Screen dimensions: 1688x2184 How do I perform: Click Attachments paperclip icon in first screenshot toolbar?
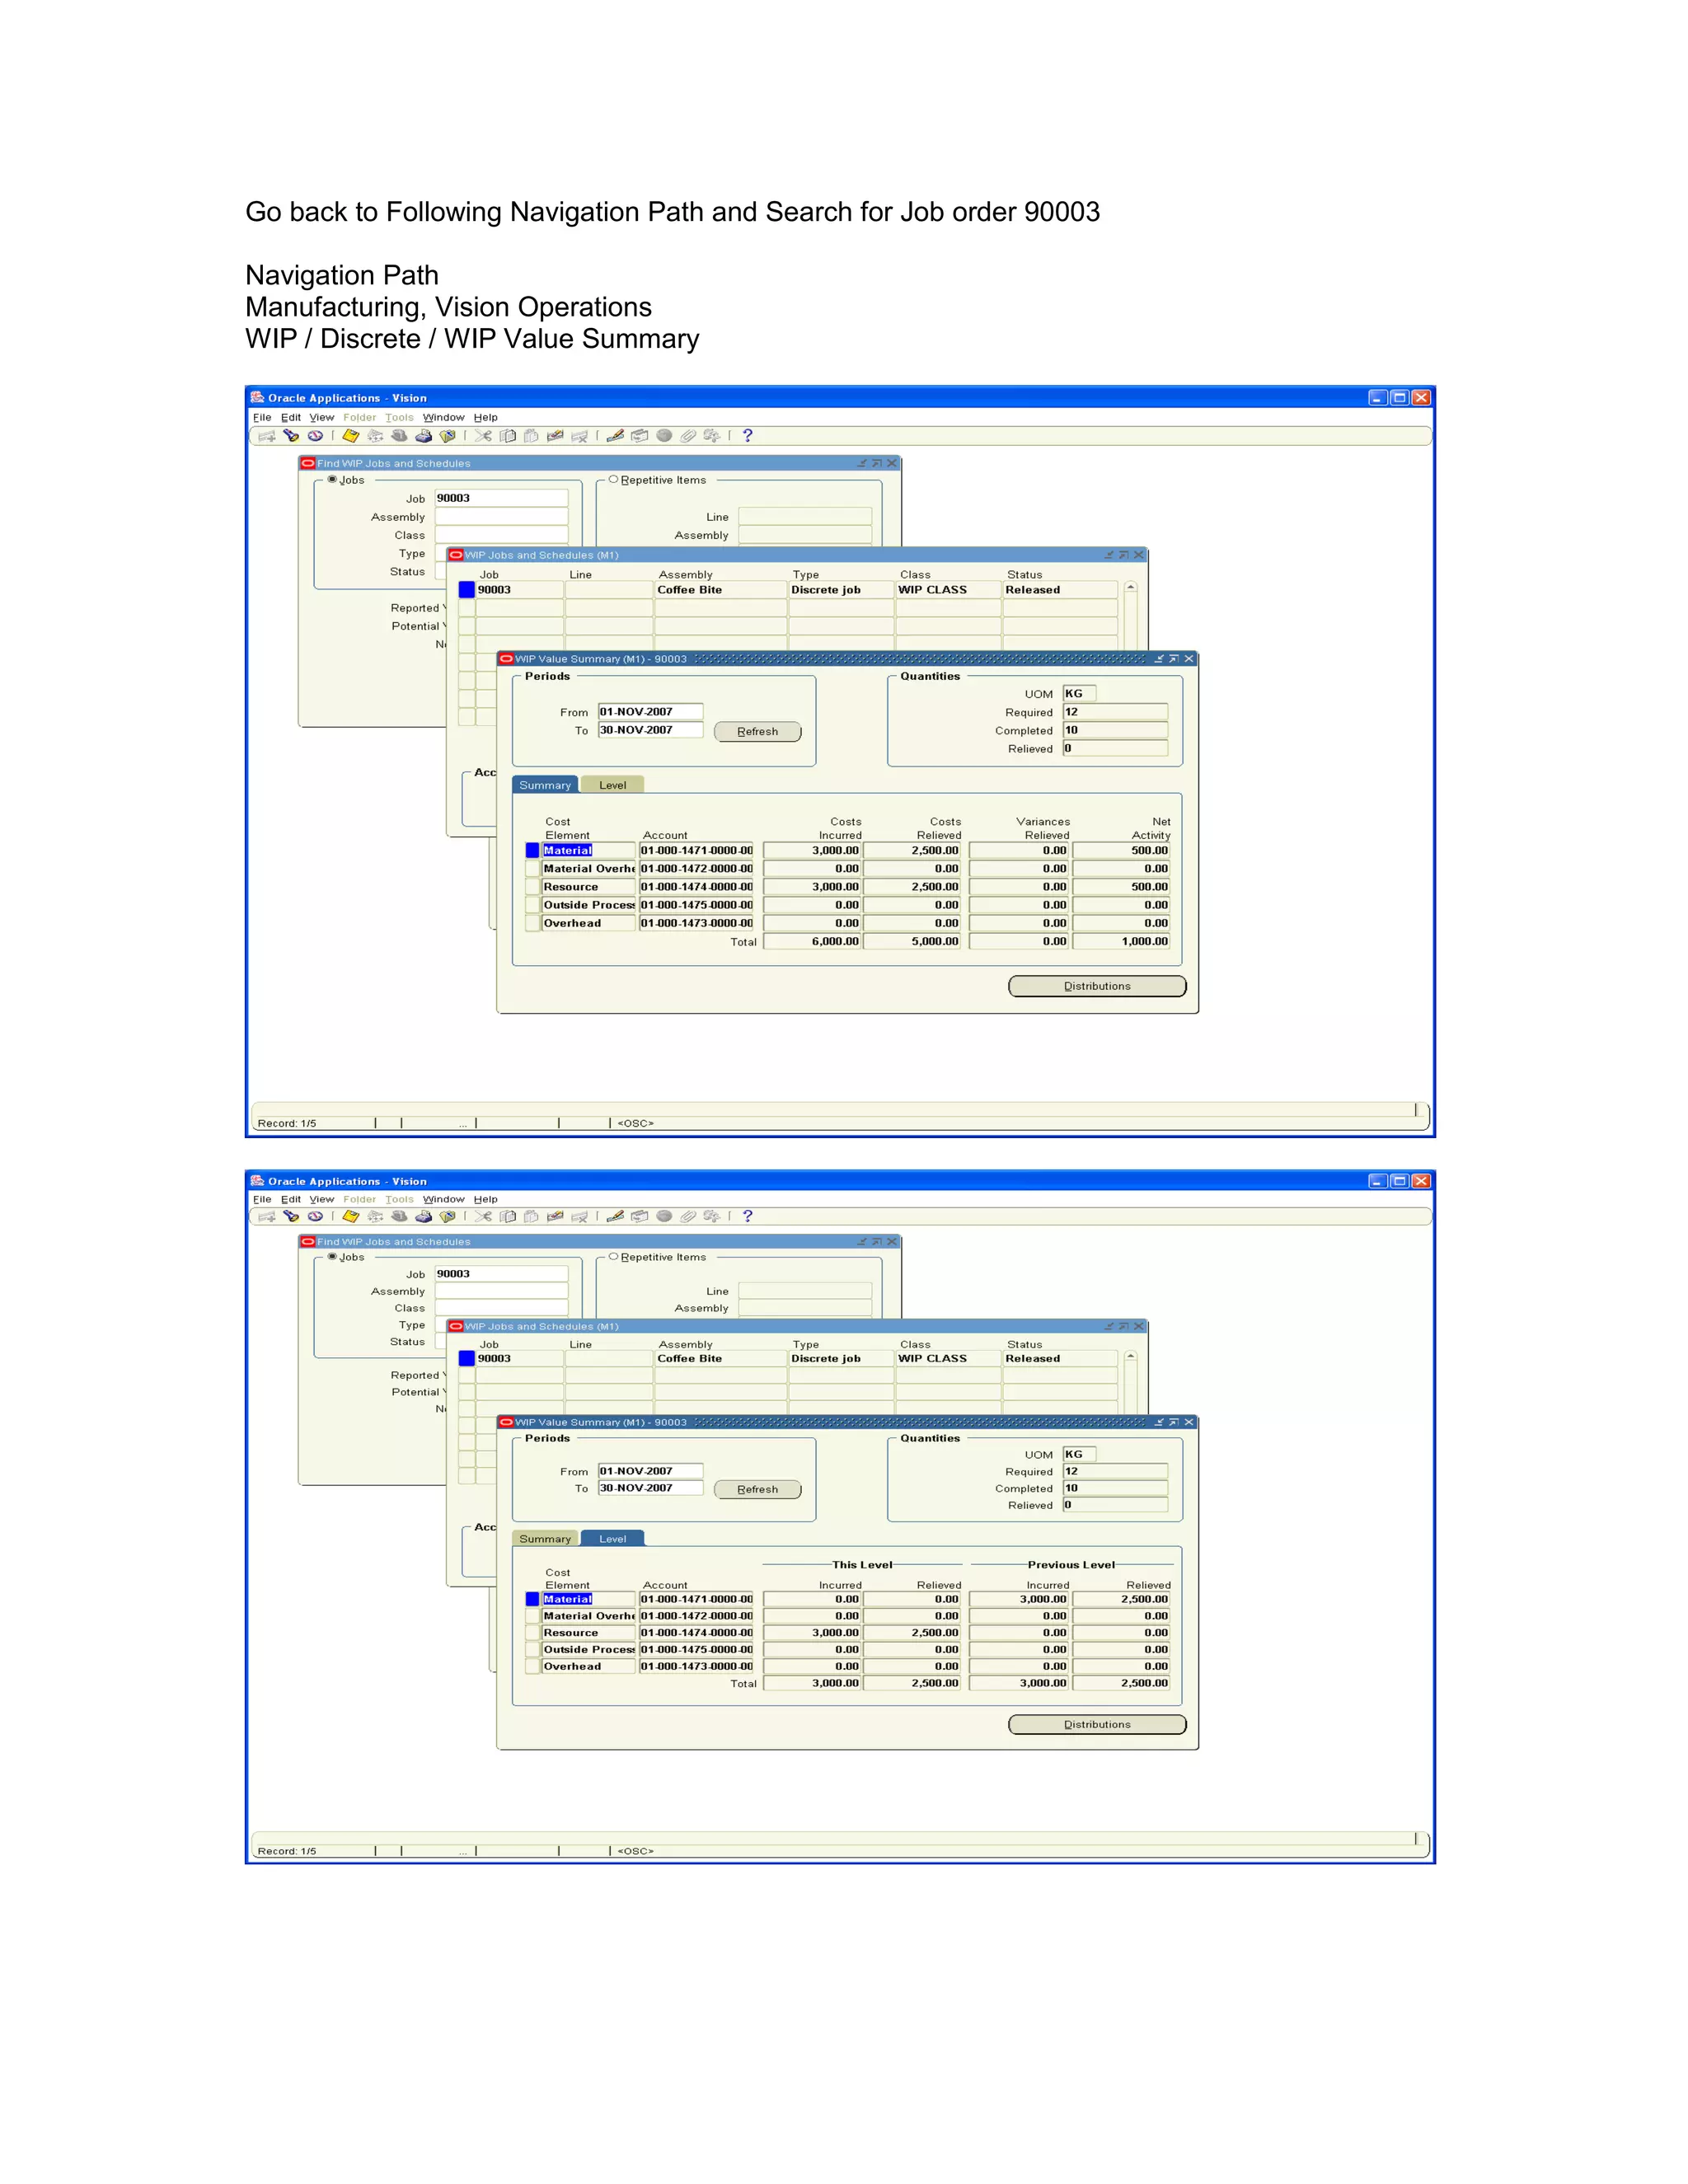(688, 436)
